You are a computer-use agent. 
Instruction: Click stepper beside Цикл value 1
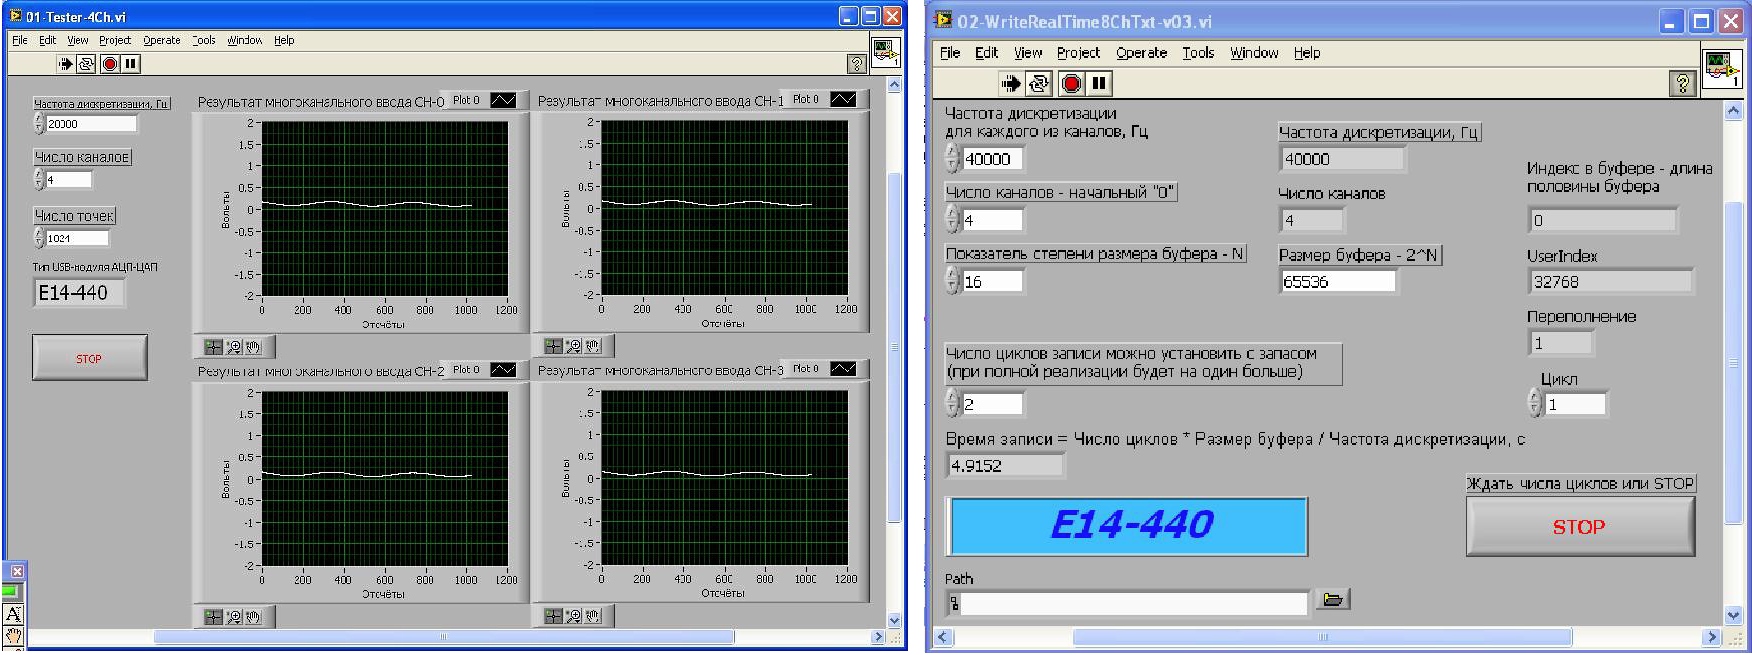[x=1536, y=403]
